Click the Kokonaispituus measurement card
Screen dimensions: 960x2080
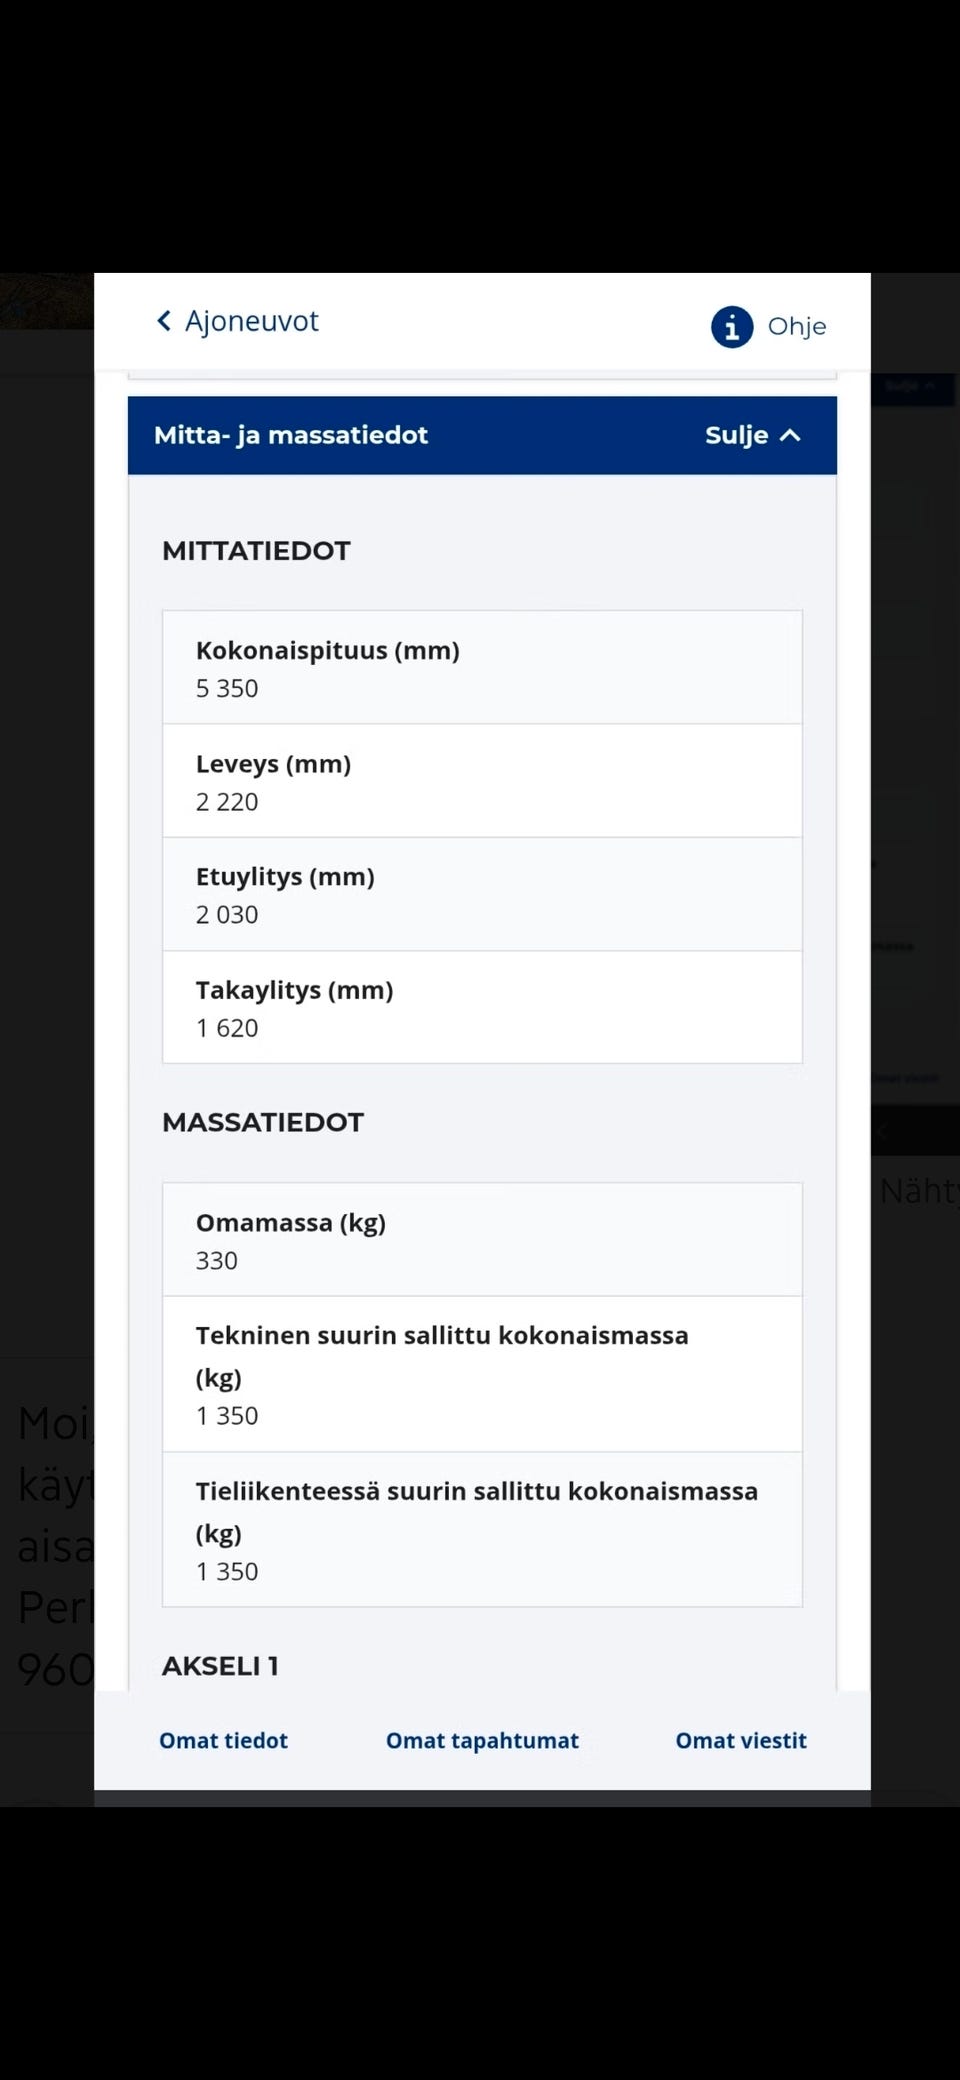482,666
